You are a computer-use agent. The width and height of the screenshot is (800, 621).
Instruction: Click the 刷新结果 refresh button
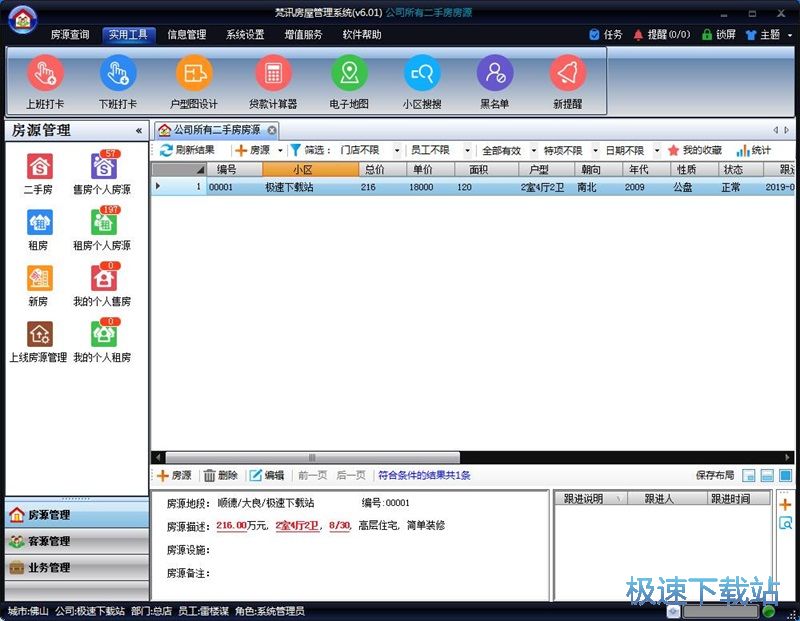pos(188,150)
